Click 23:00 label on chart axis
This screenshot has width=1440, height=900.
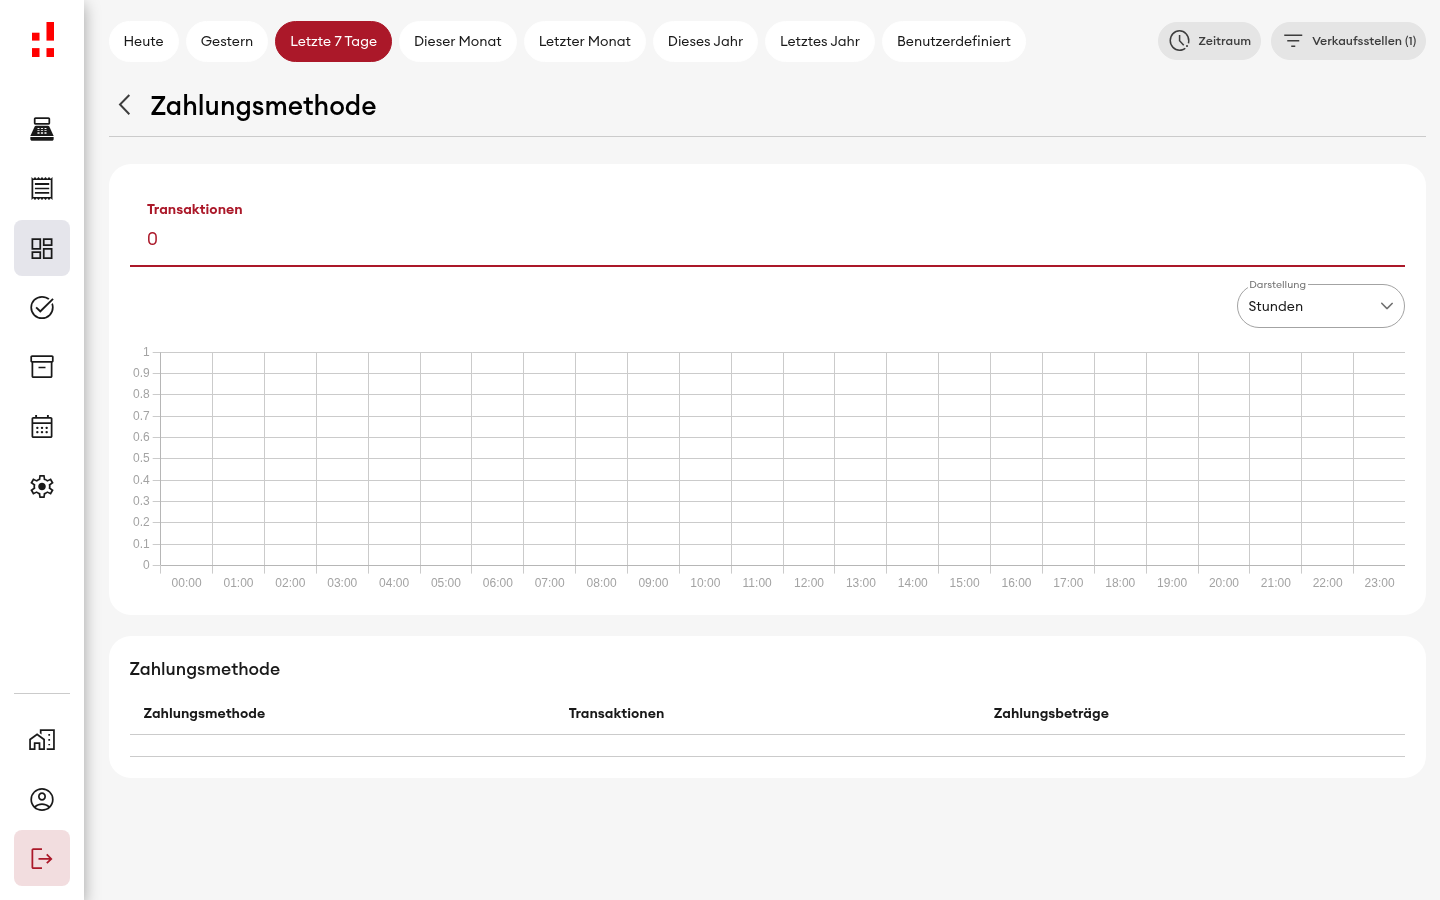tap(1379, 583)
